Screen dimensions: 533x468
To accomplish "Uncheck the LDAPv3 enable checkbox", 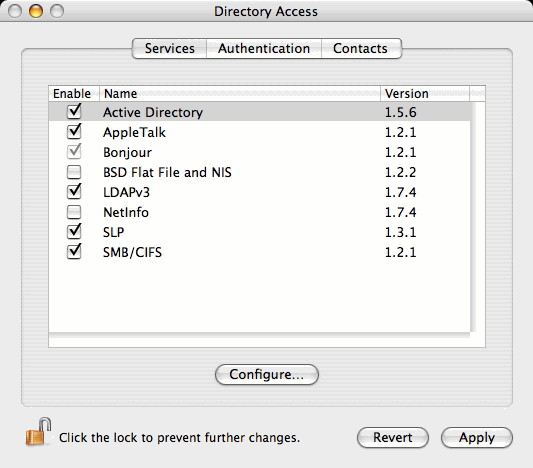I will tap(74, 192).
